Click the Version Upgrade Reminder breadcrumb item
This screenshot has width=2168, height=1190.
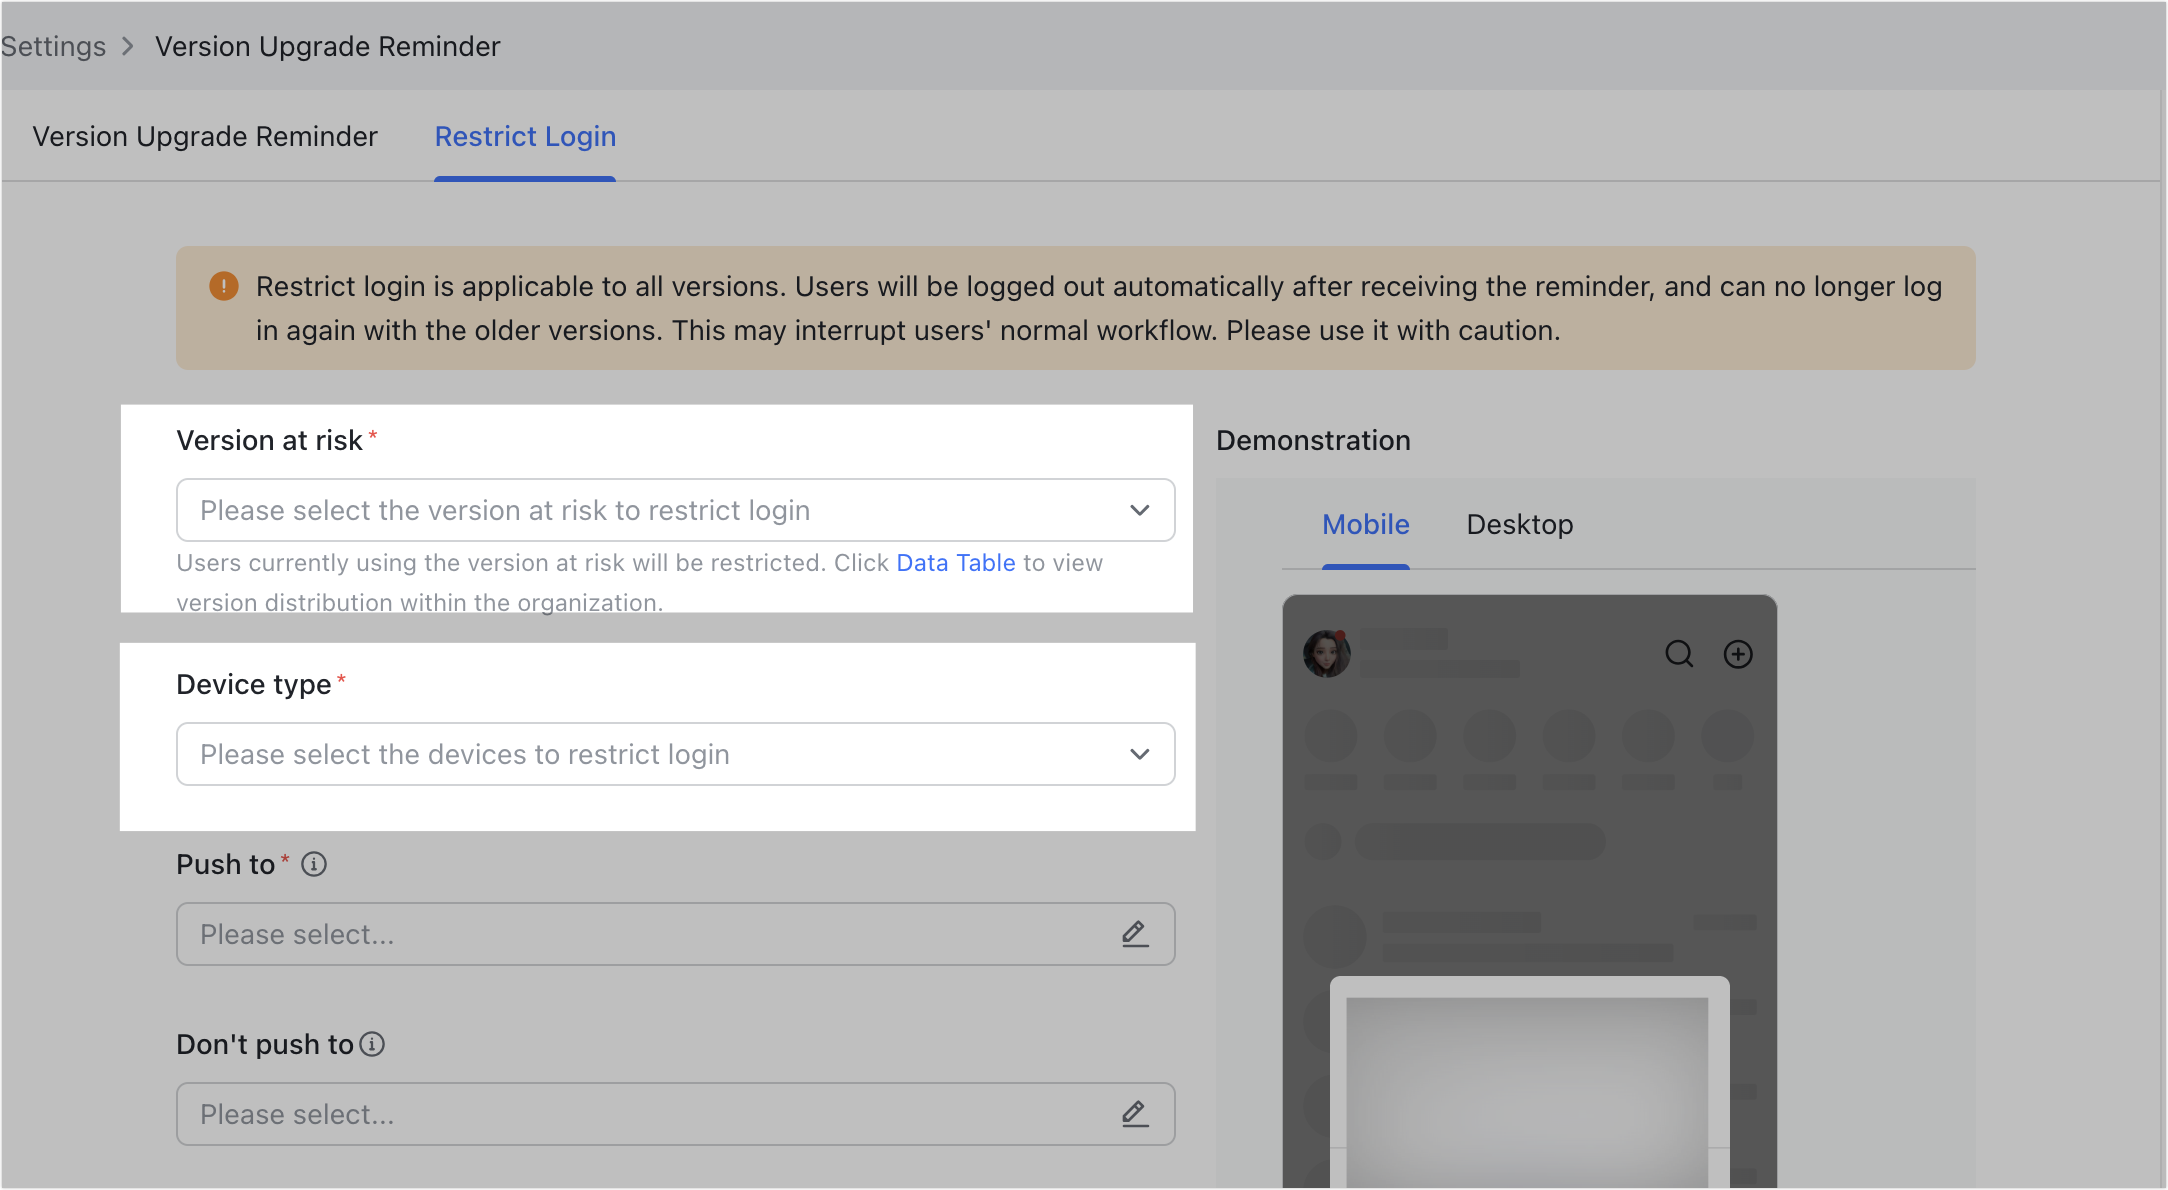[x=327, y=46]
